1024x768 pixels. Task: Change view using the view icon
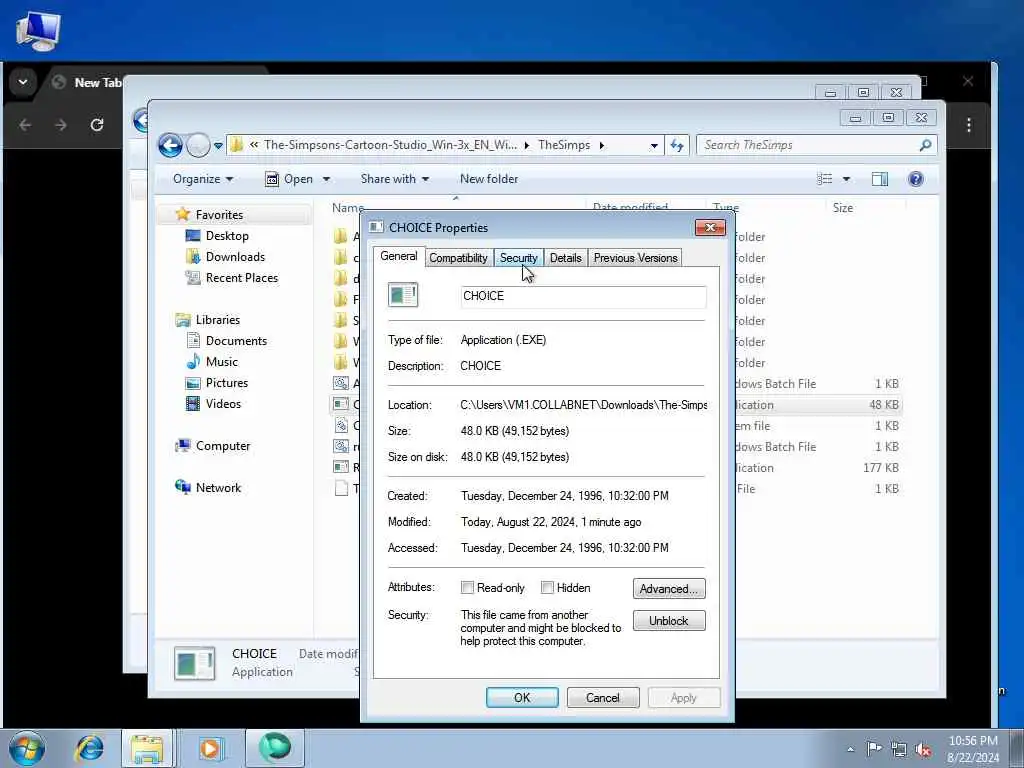tap(825, 179)
